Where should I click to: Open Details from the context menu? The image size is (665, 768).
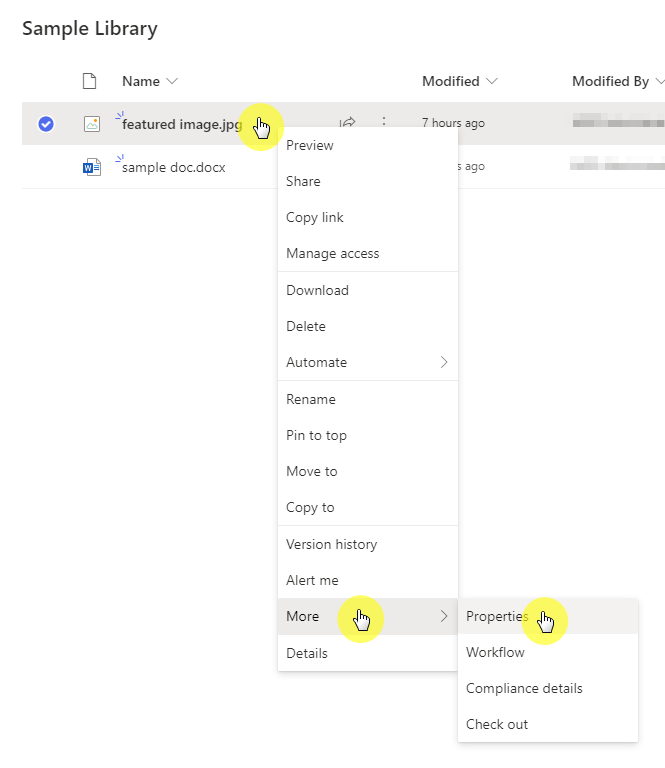(x=368, y=653)
